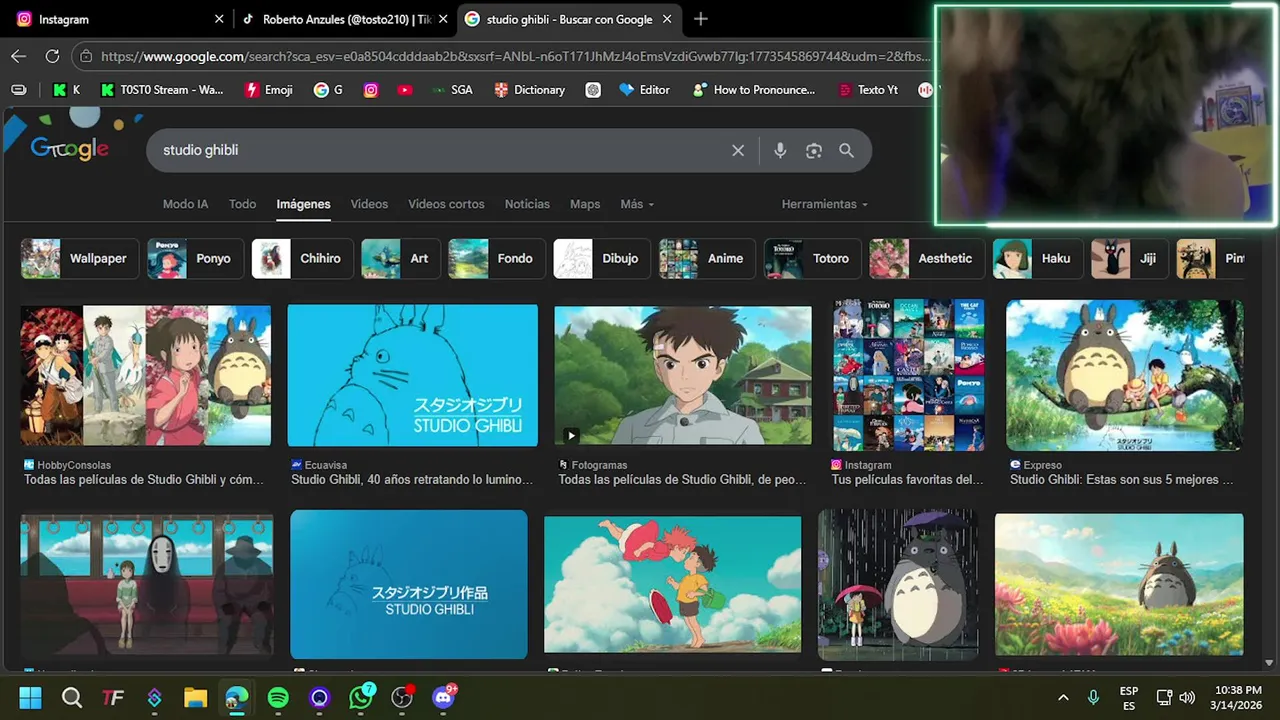Viewport: 1280px width, 720px height.
Task: Filter images by Fondo chip
Action: [496, 258]
